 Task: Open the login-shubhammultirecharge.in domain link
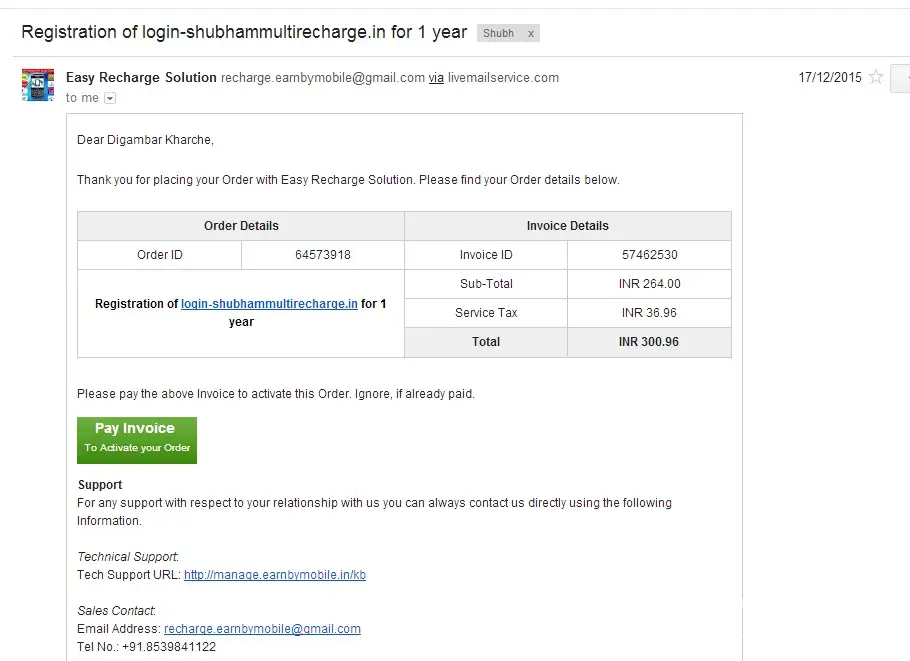[269, 304]
